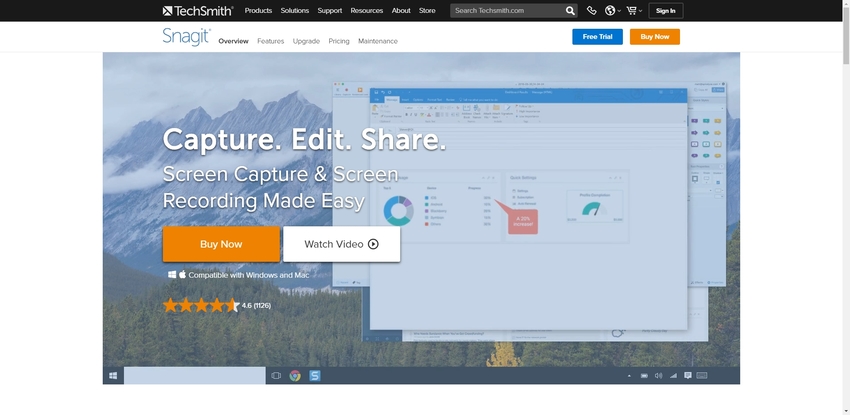The height and width of the screenshot is (415, 850).
Task: Click the phone contact icon
Action: (591, 10)
